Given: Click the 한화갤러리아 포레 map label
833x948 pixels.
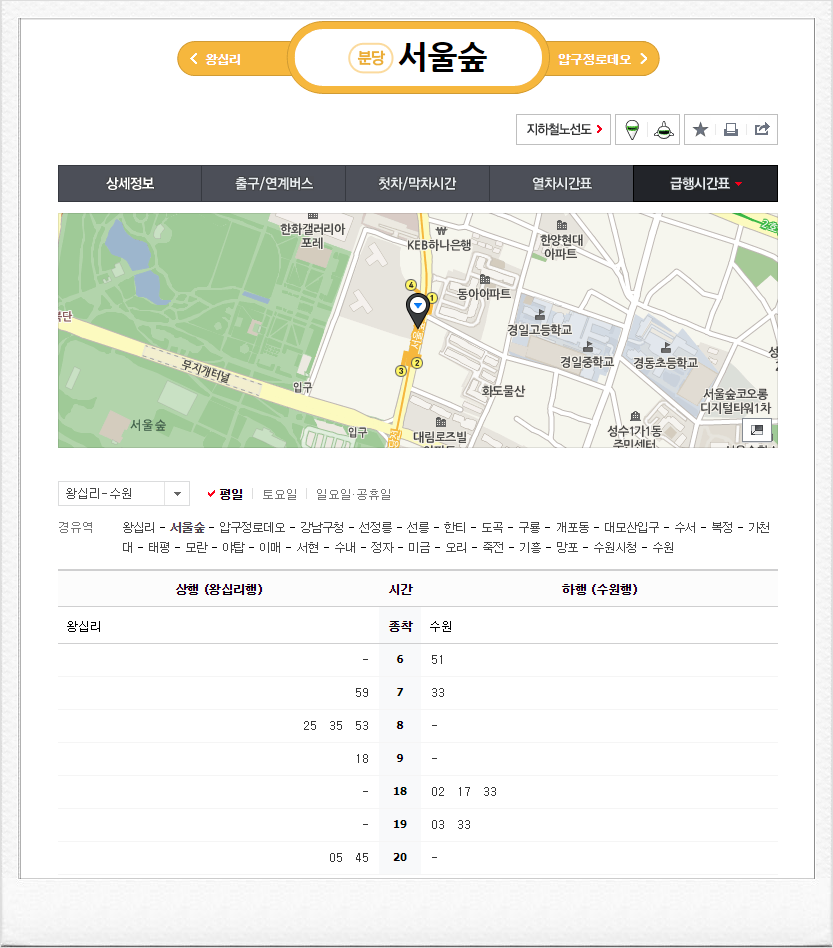Looking at the screenshot, I should pyautogui.click(x=313, y=236).
